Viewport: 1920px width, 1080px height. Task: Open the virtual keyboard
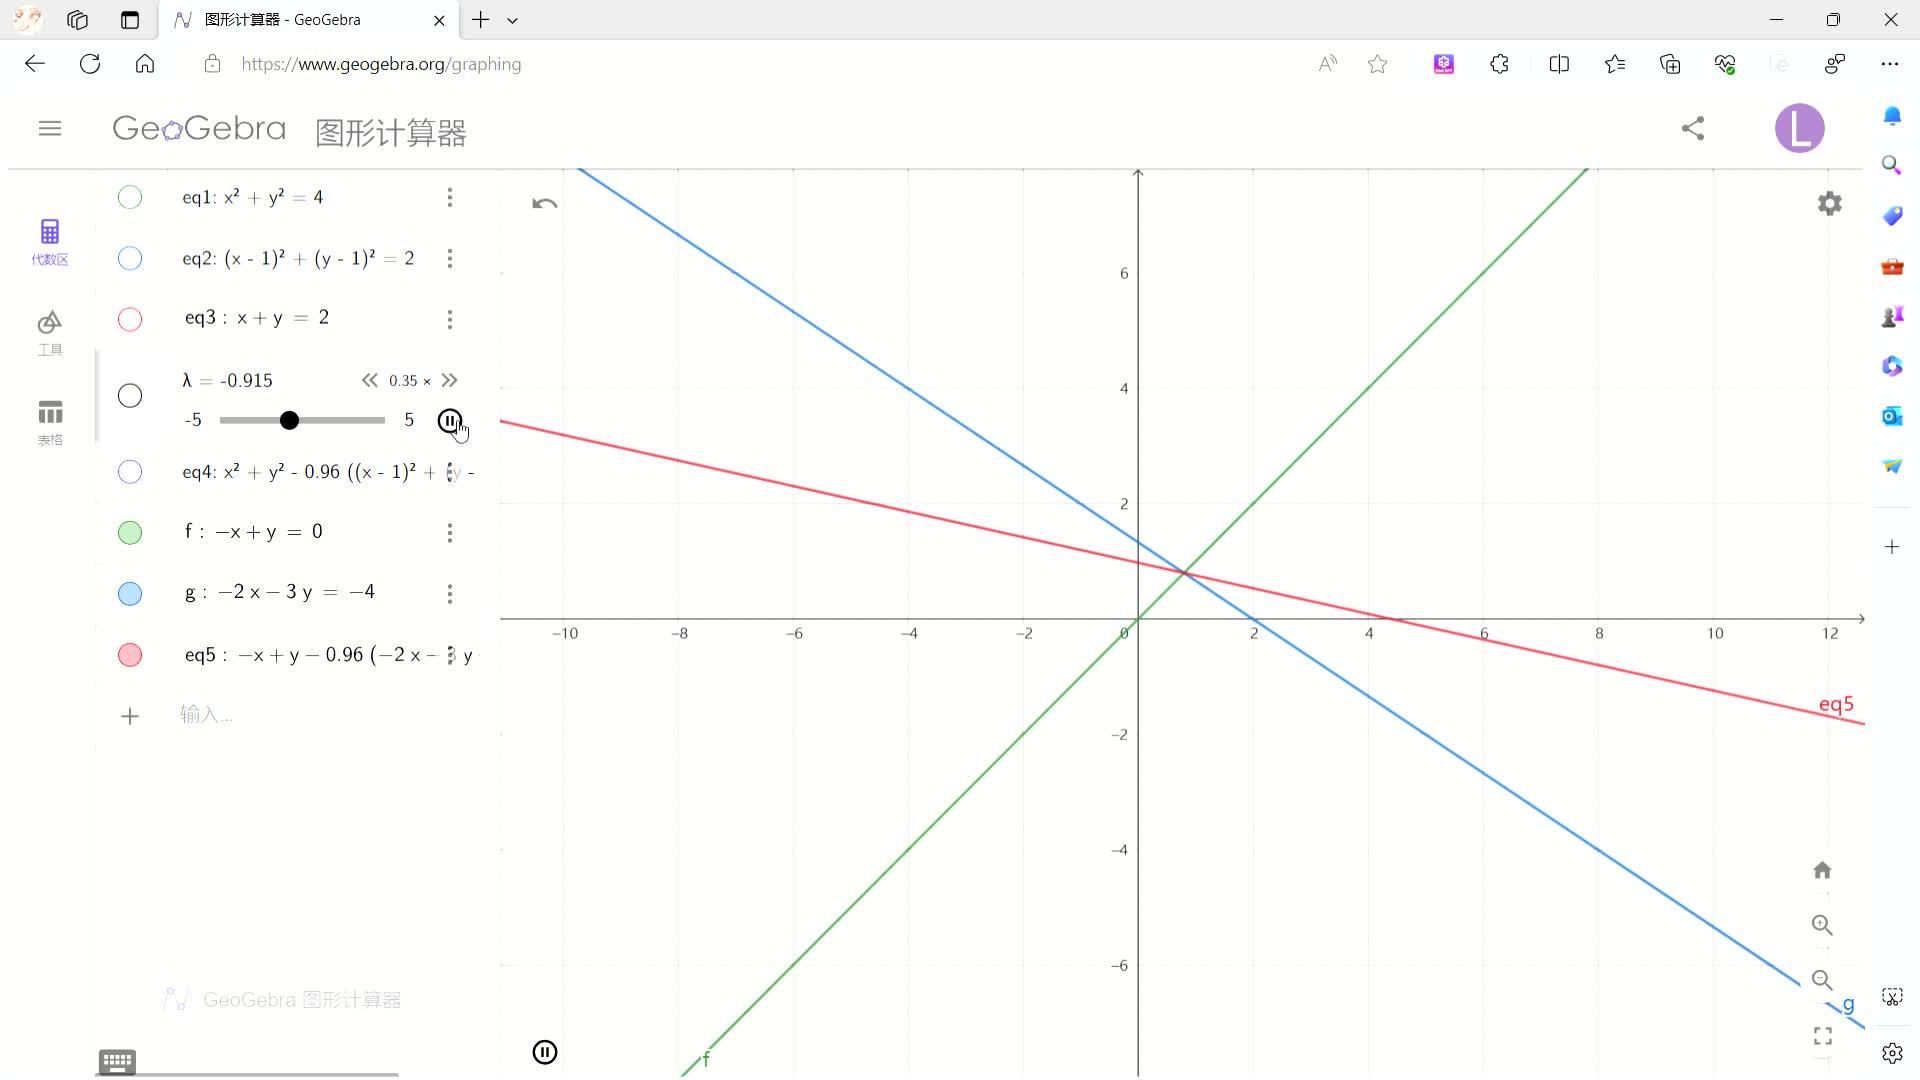tap(117, 1061)
